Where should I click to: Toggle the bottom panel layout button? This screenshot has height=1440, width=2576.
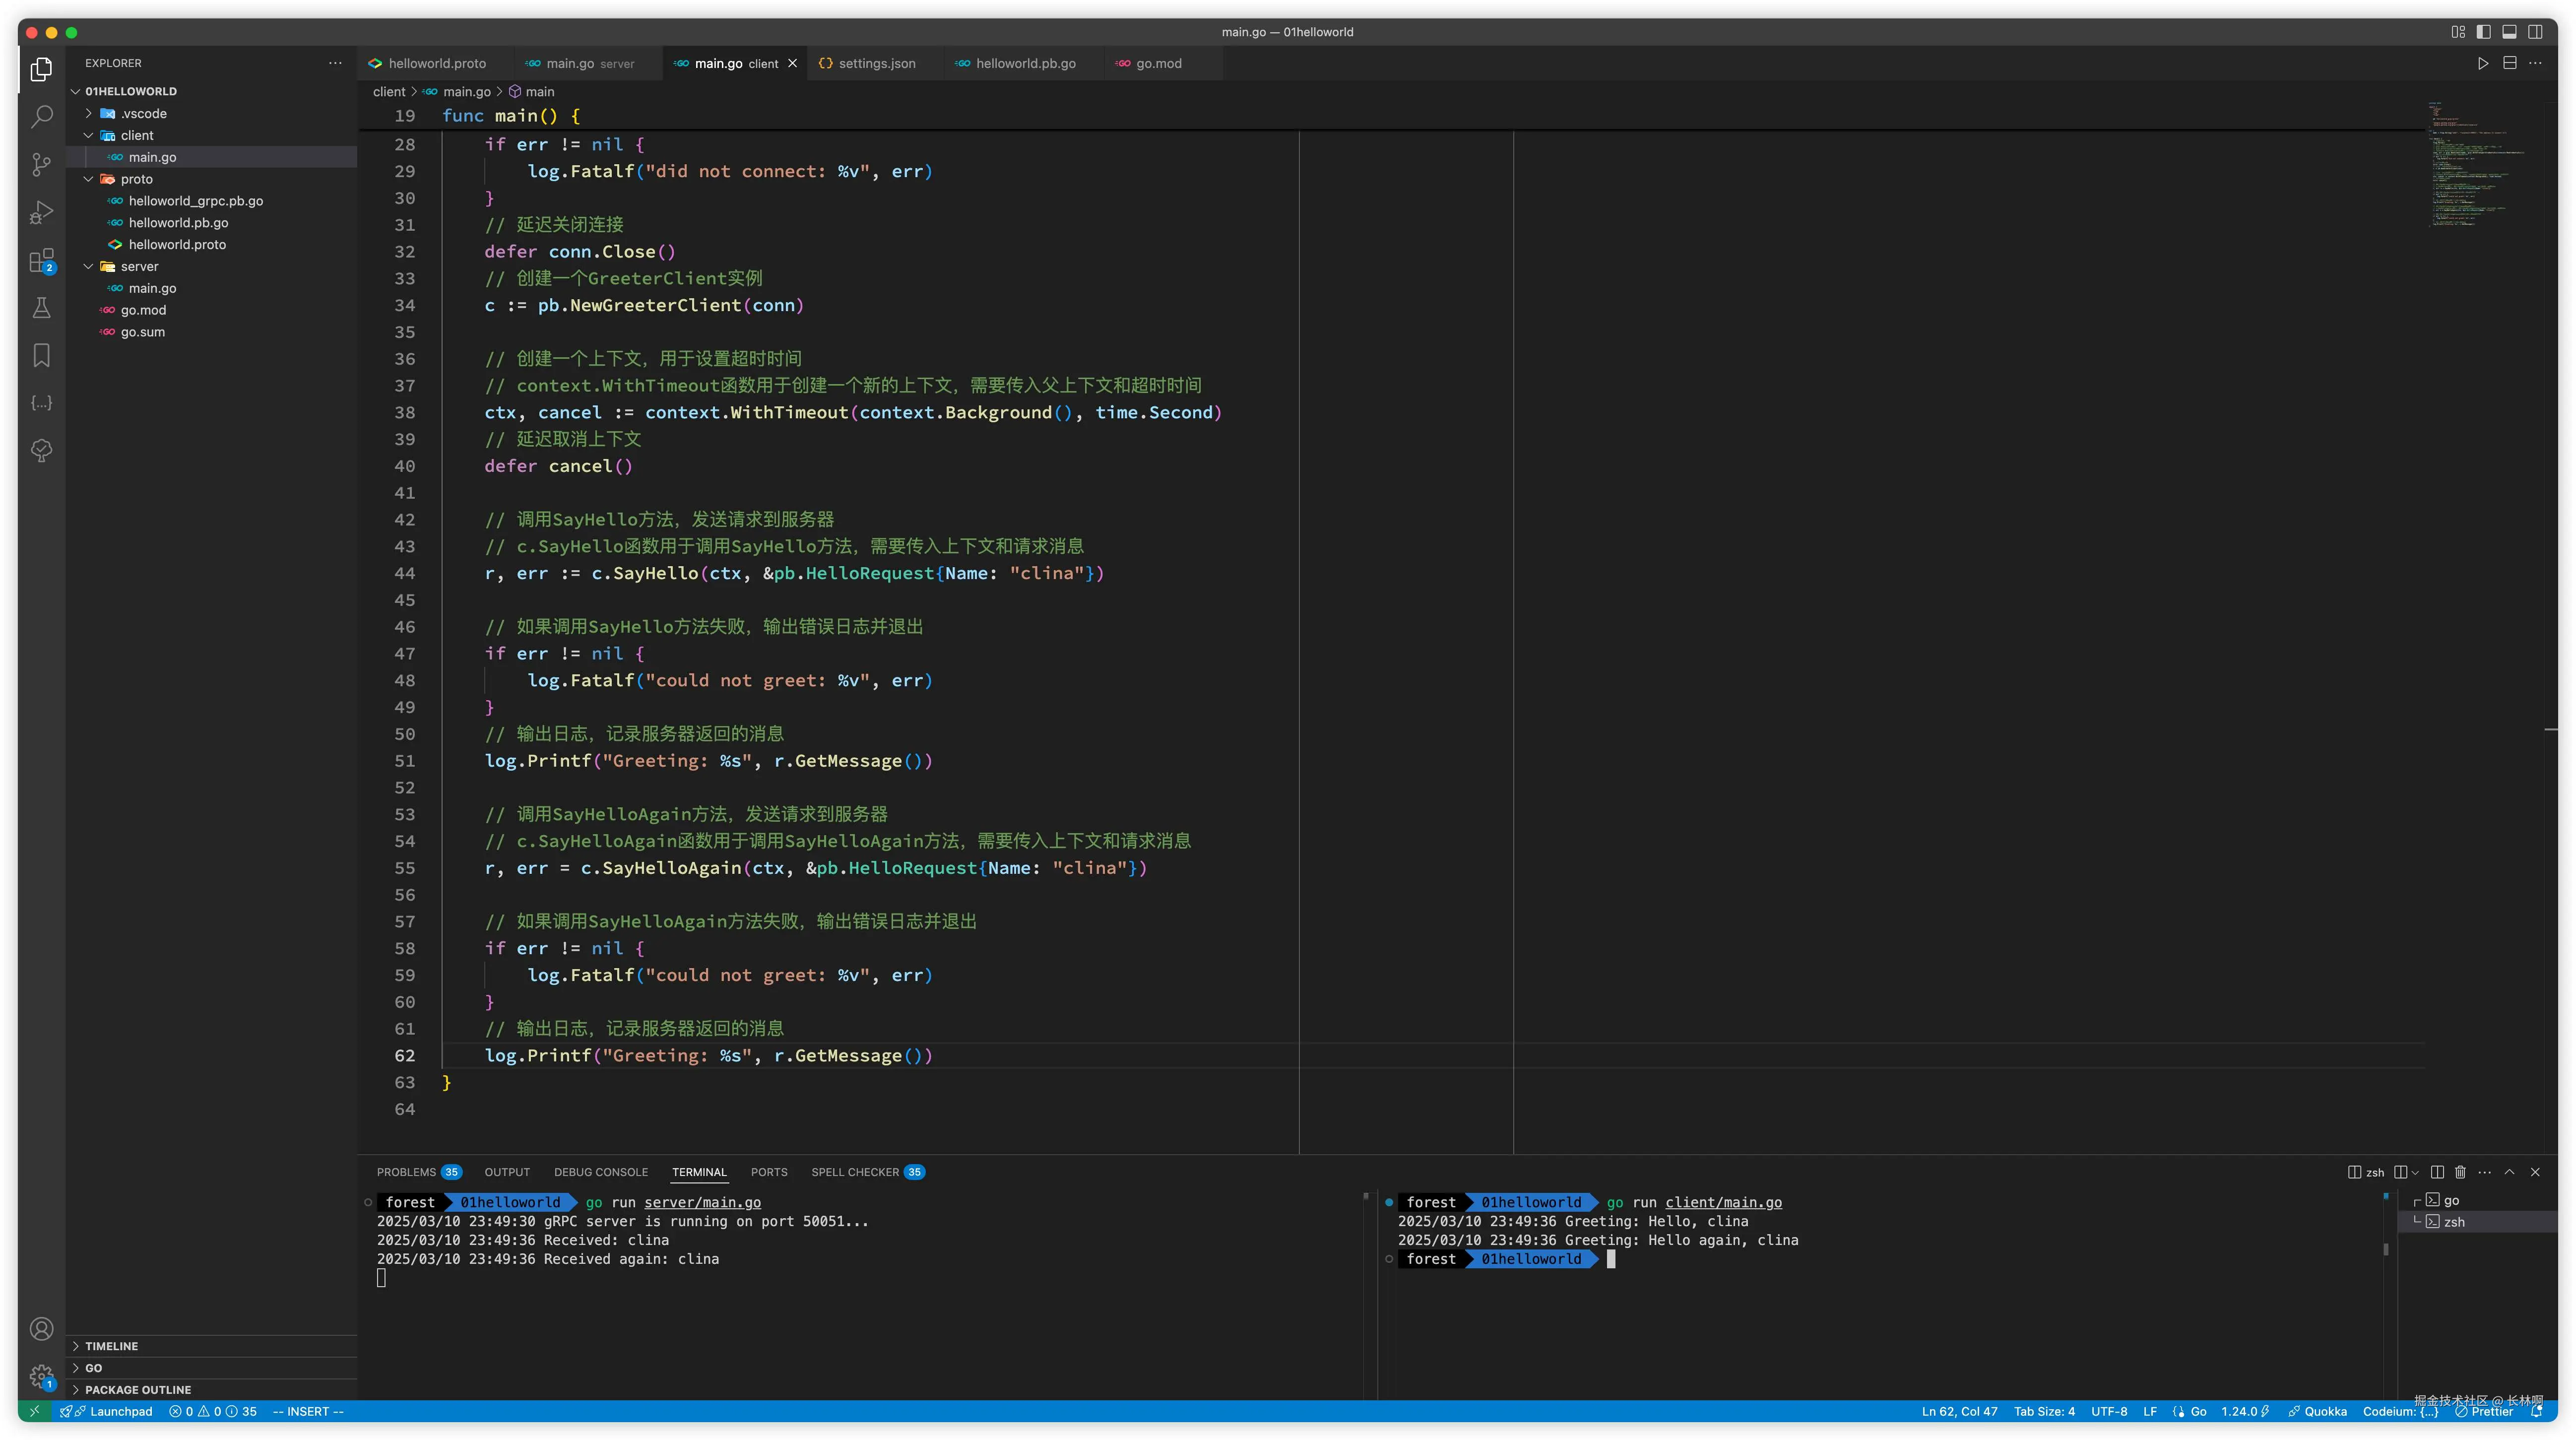[x=2509, y=32]
